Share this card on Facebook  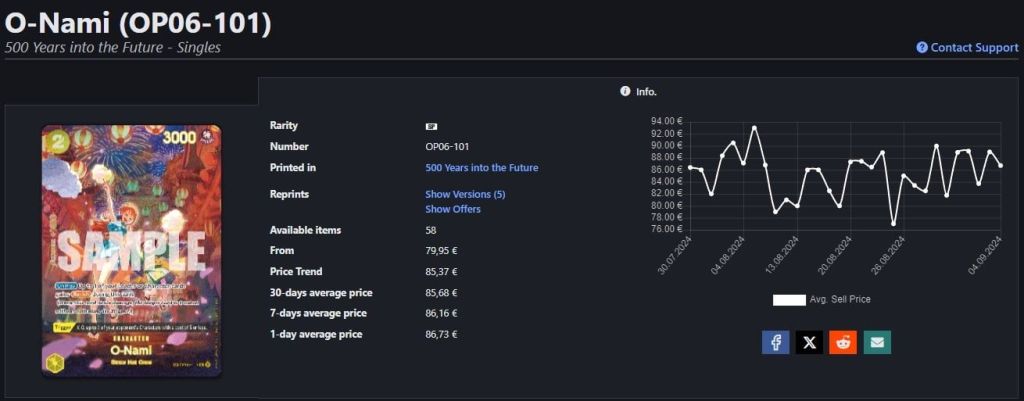coord(776,342)
